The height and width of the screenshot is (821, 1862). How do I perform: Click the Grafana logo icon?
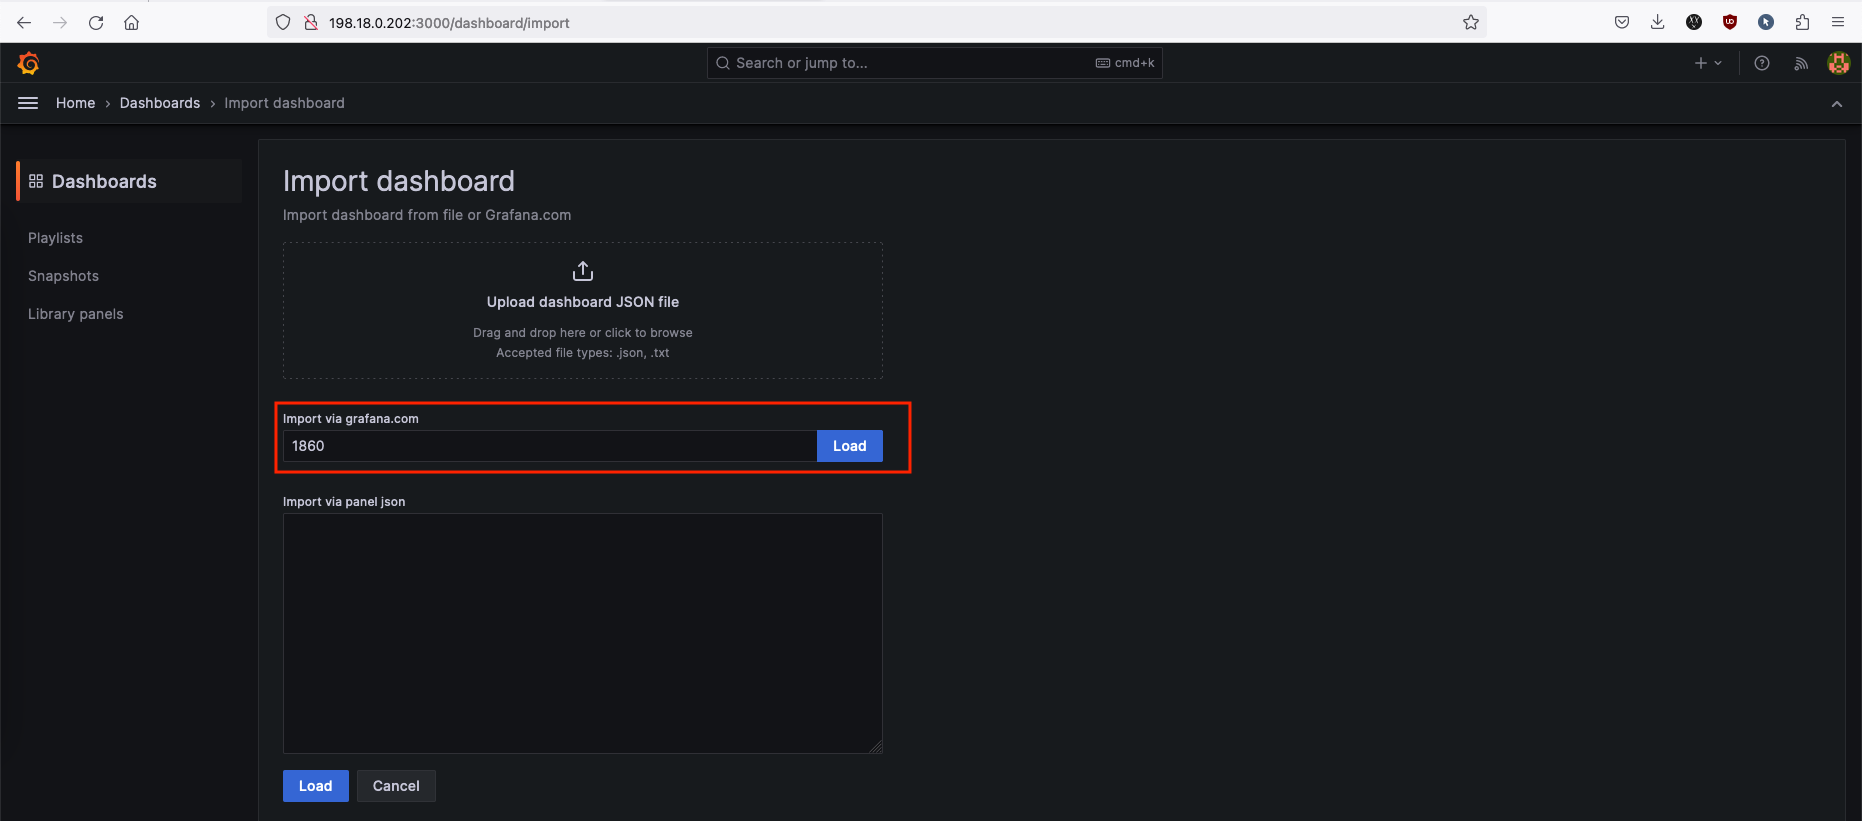pos(28,63)
